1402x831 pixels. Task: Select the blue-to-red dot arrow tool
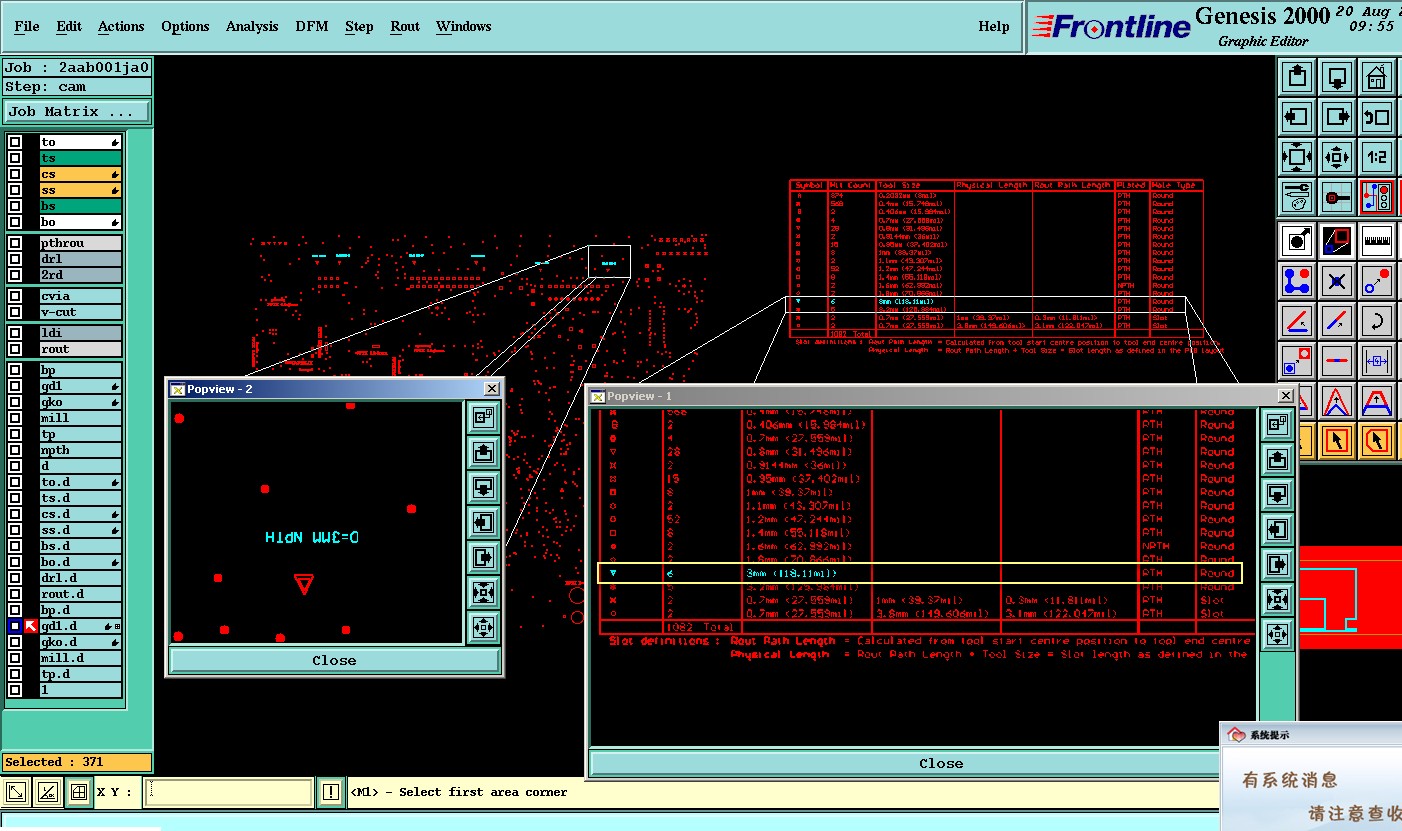pyautogui.click(x=1377, y=280)
